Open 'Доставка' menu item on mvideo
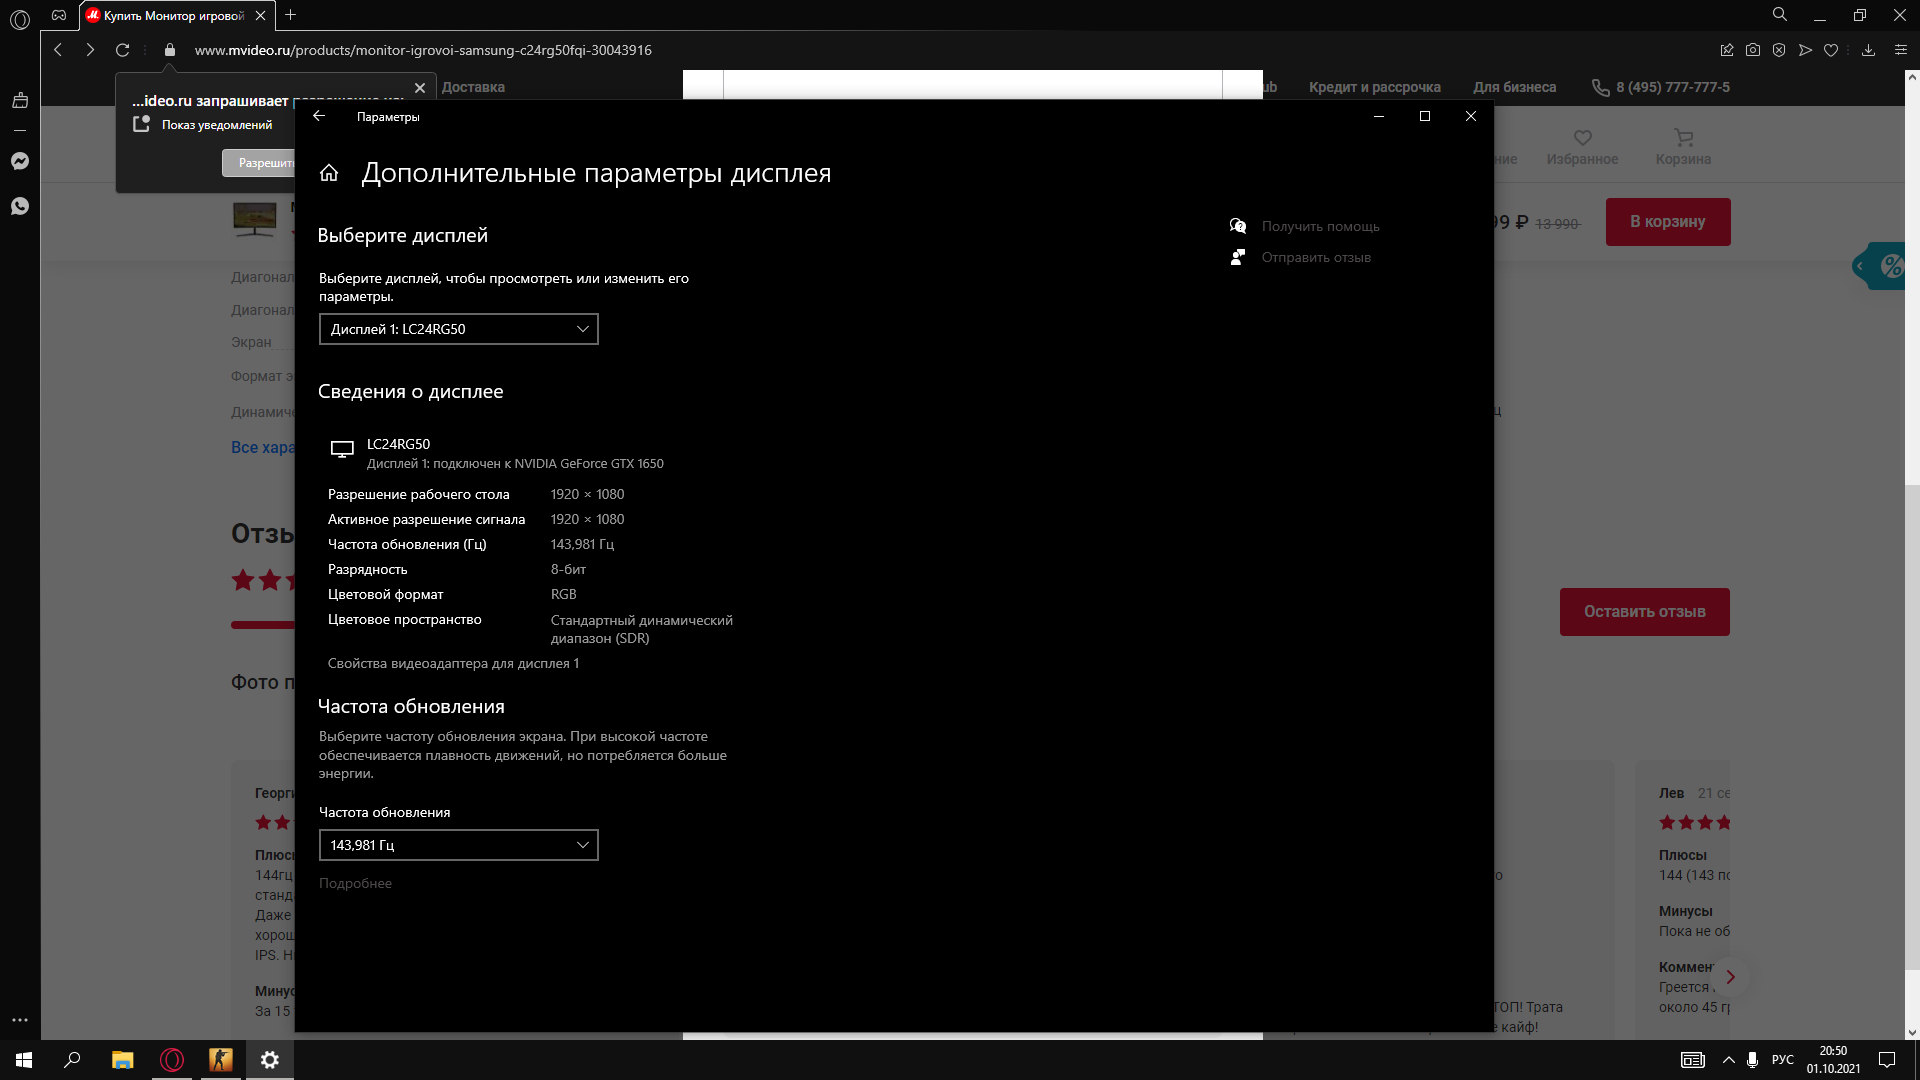The image size is (1920, 1080). 473,87
